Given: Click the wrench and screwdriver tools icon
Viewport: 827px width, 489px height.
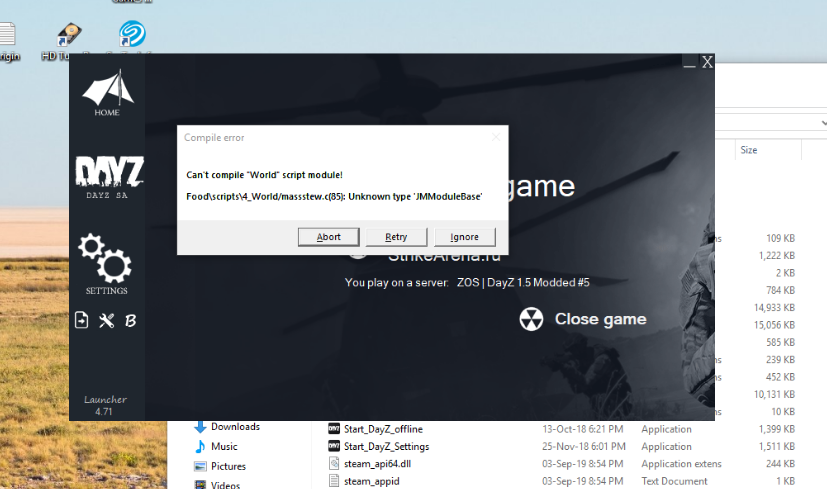Looking at the screenshot, I should click(106, 320).
